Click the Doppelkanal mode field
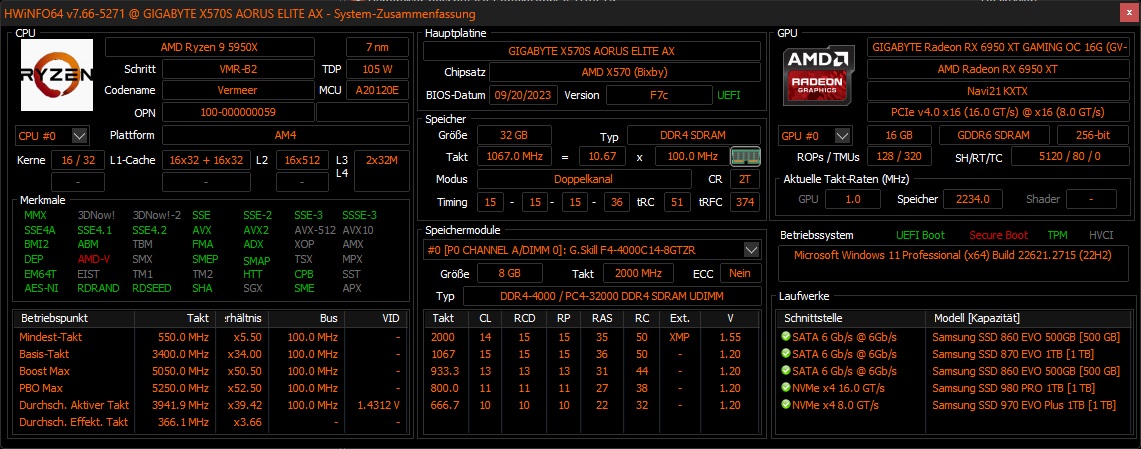The width and height of the screenshot is (1141, 449). point(584,179)
